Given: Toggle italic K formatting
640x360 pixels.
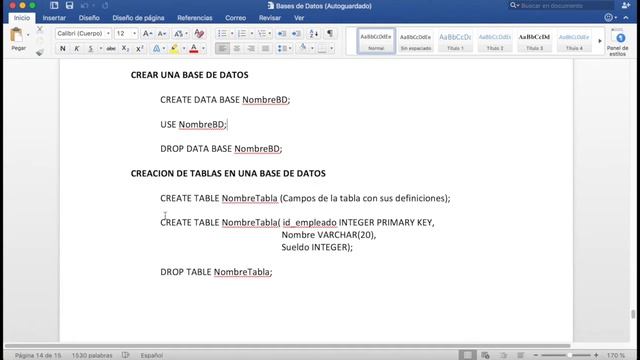Looking at the screenshot, I should coord(76,49).
